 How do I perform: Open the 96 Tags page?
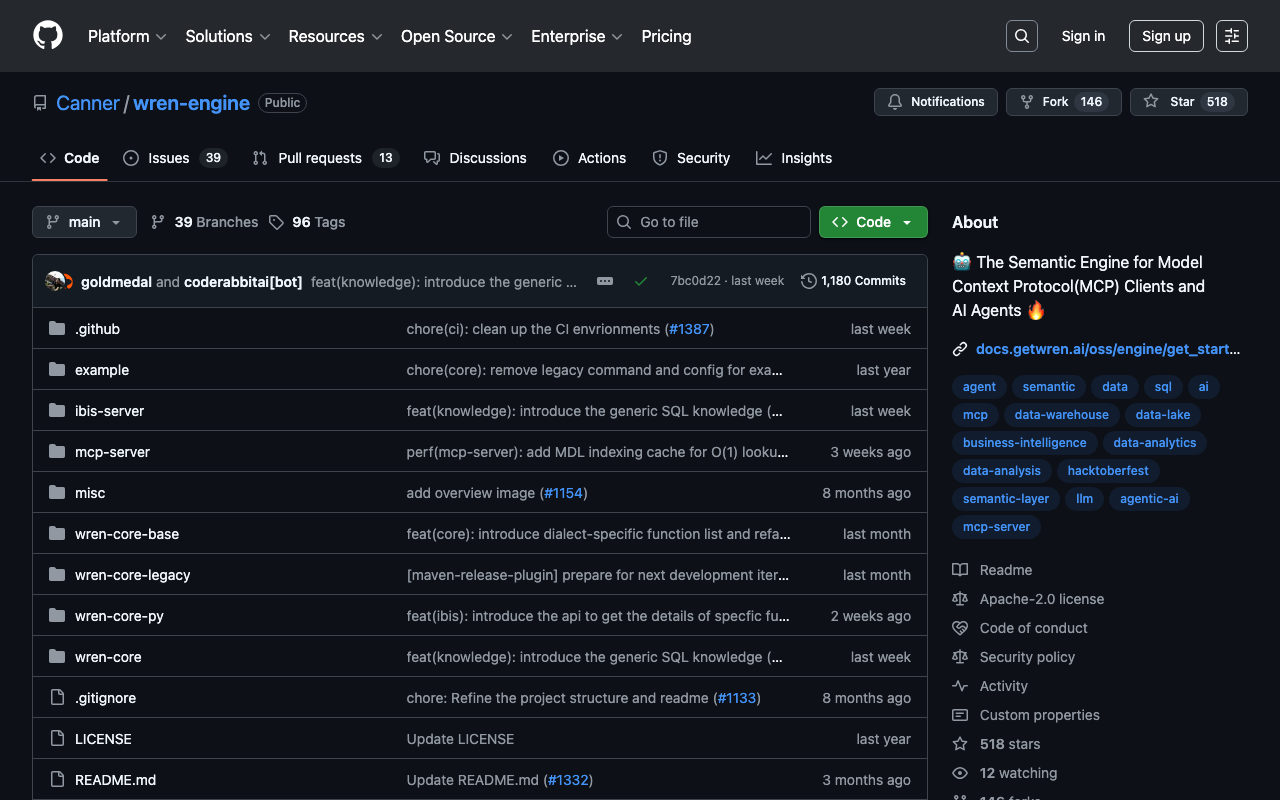307,222
